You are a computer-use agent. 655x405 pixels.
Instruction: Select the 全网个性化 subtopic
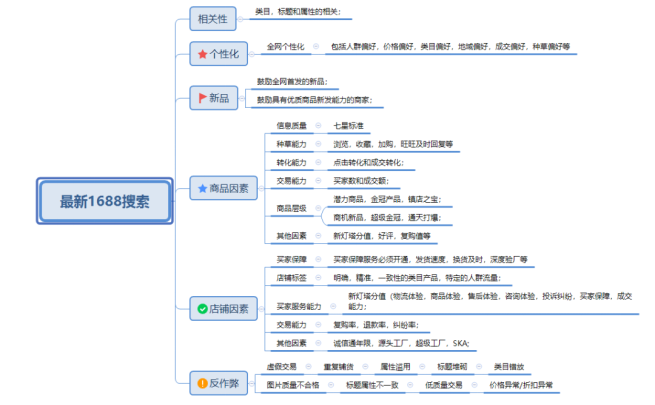285,46
